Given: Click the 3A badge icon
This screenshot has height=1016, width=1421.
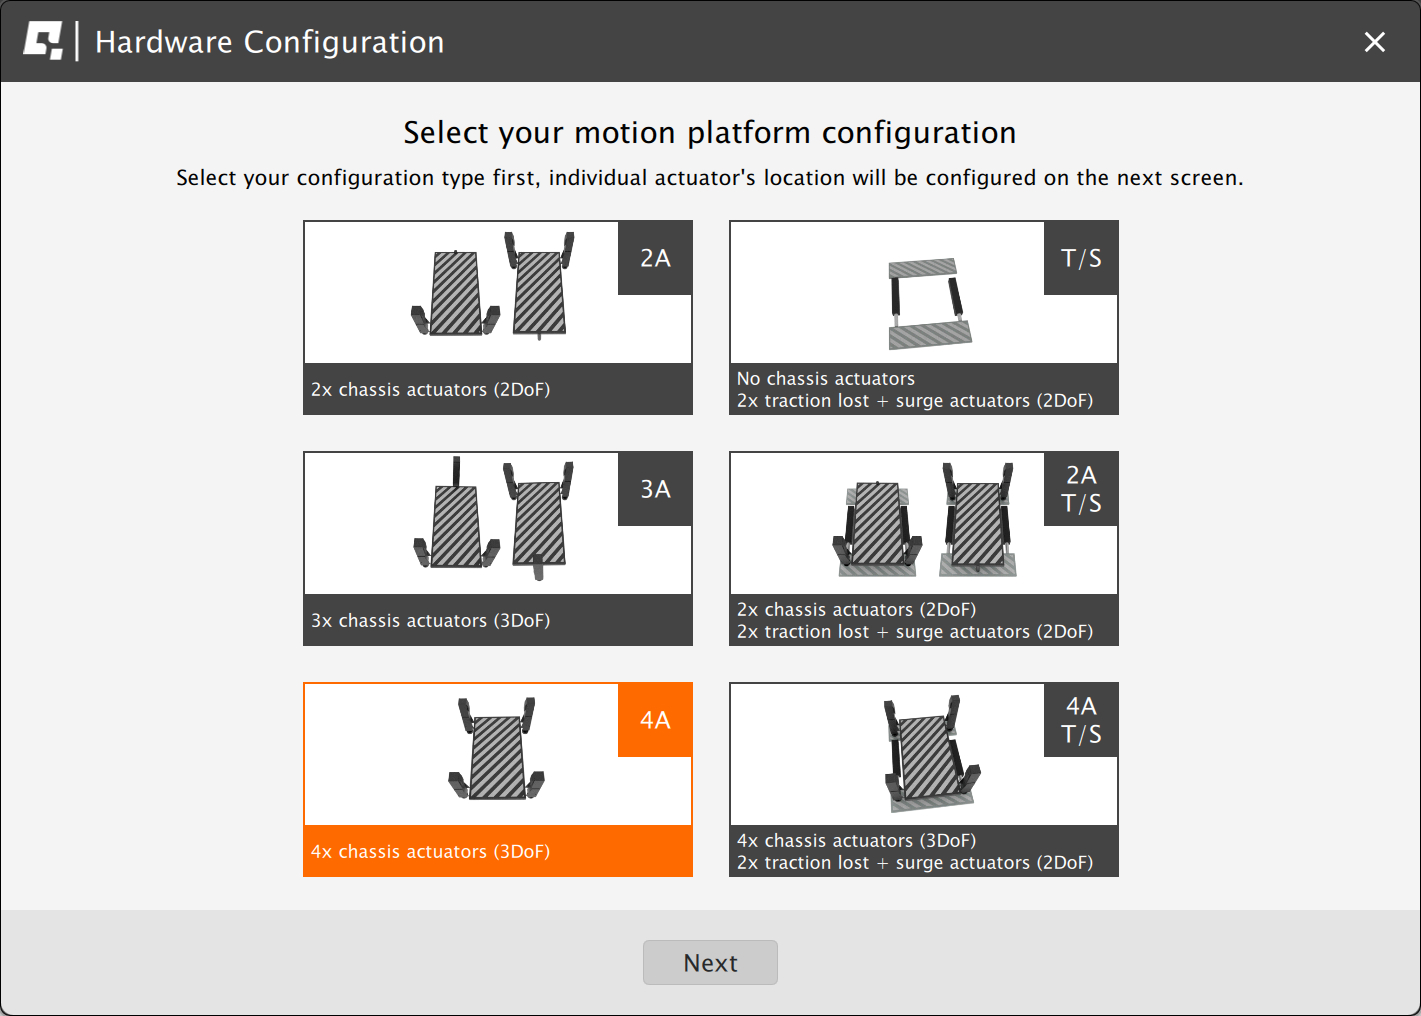Looking at the screenshot, I should click(655, 489).
